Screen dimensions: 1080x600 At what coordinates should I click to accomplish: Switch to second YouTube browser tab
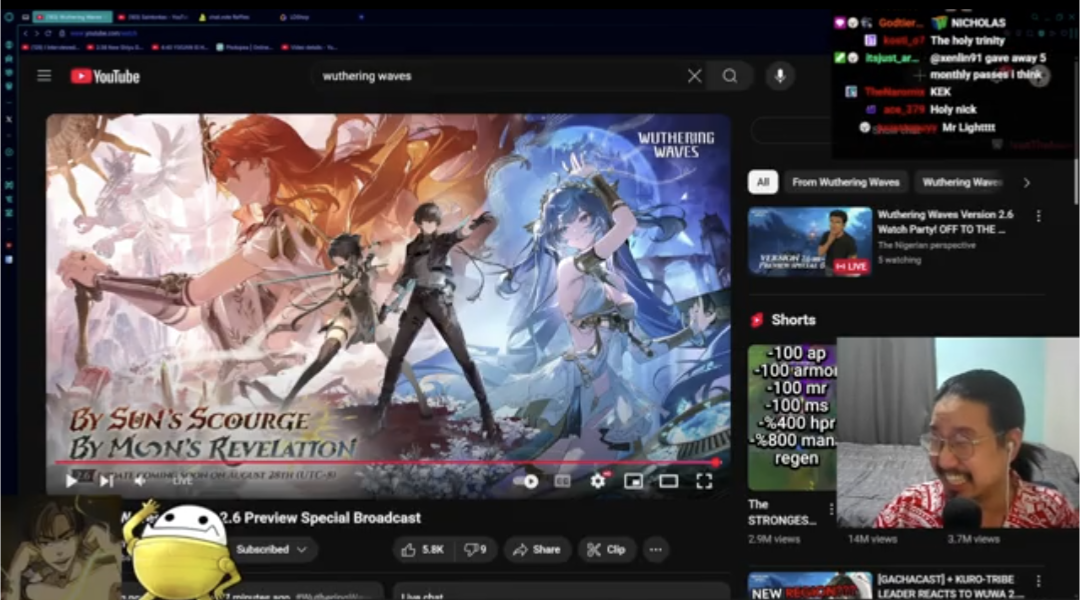(155, 17)
